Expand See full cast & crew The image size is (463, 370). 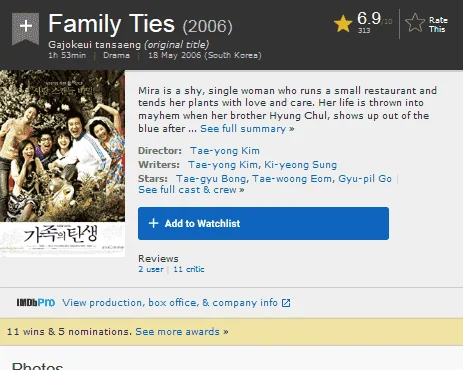coord(191,190)
